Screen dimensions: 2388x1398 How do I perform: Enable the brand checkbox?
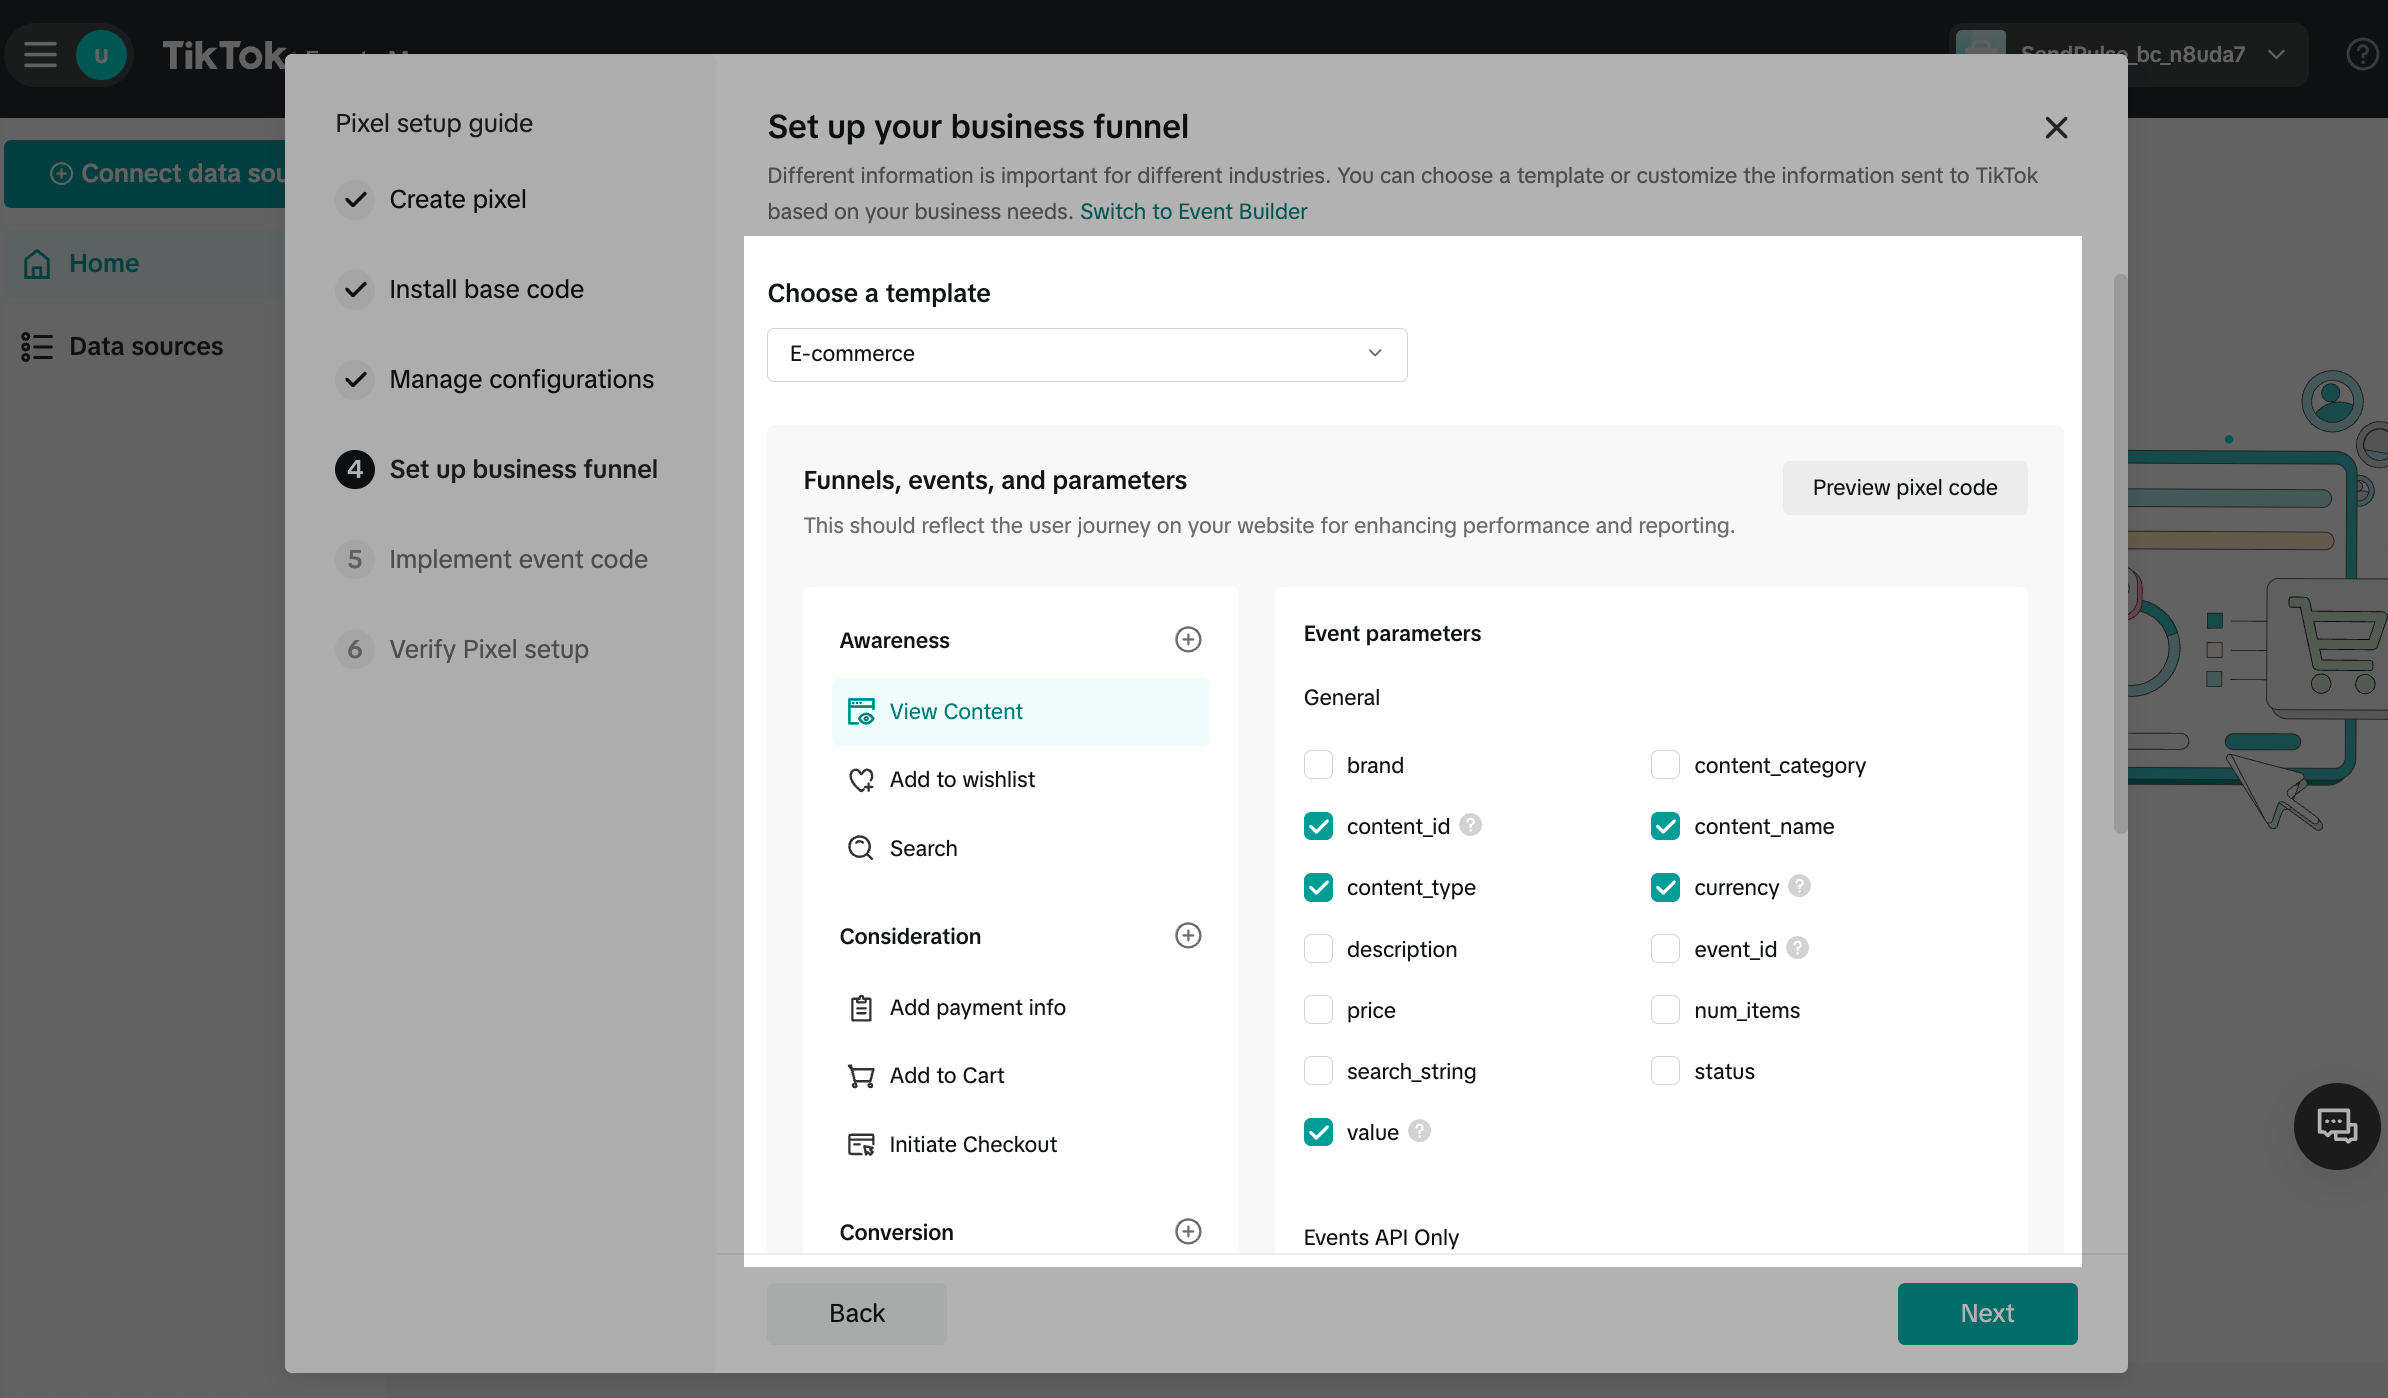pyautogui.click(x=1318, y=765)
